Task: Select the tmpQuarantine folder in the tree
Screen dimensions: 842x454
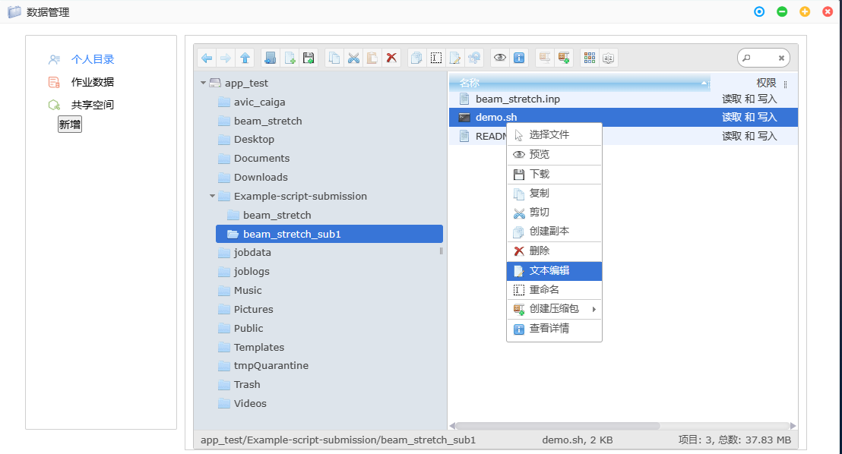Action: [271, 366]
